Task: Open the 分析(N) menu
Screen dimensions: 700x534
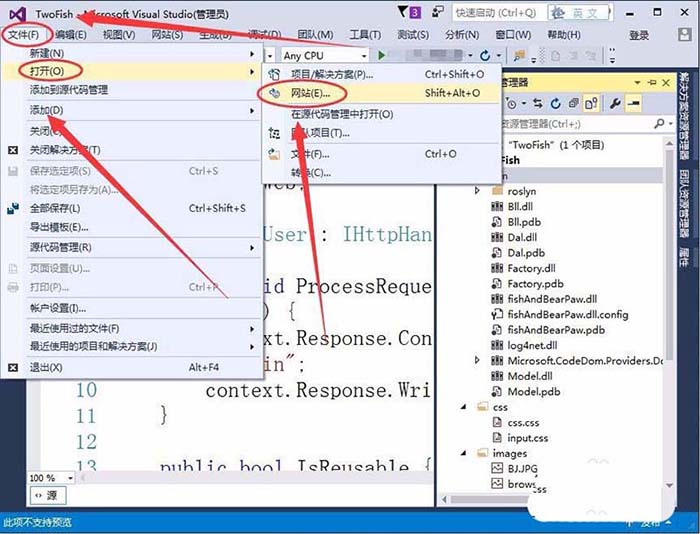Action: tap(462, 34)
